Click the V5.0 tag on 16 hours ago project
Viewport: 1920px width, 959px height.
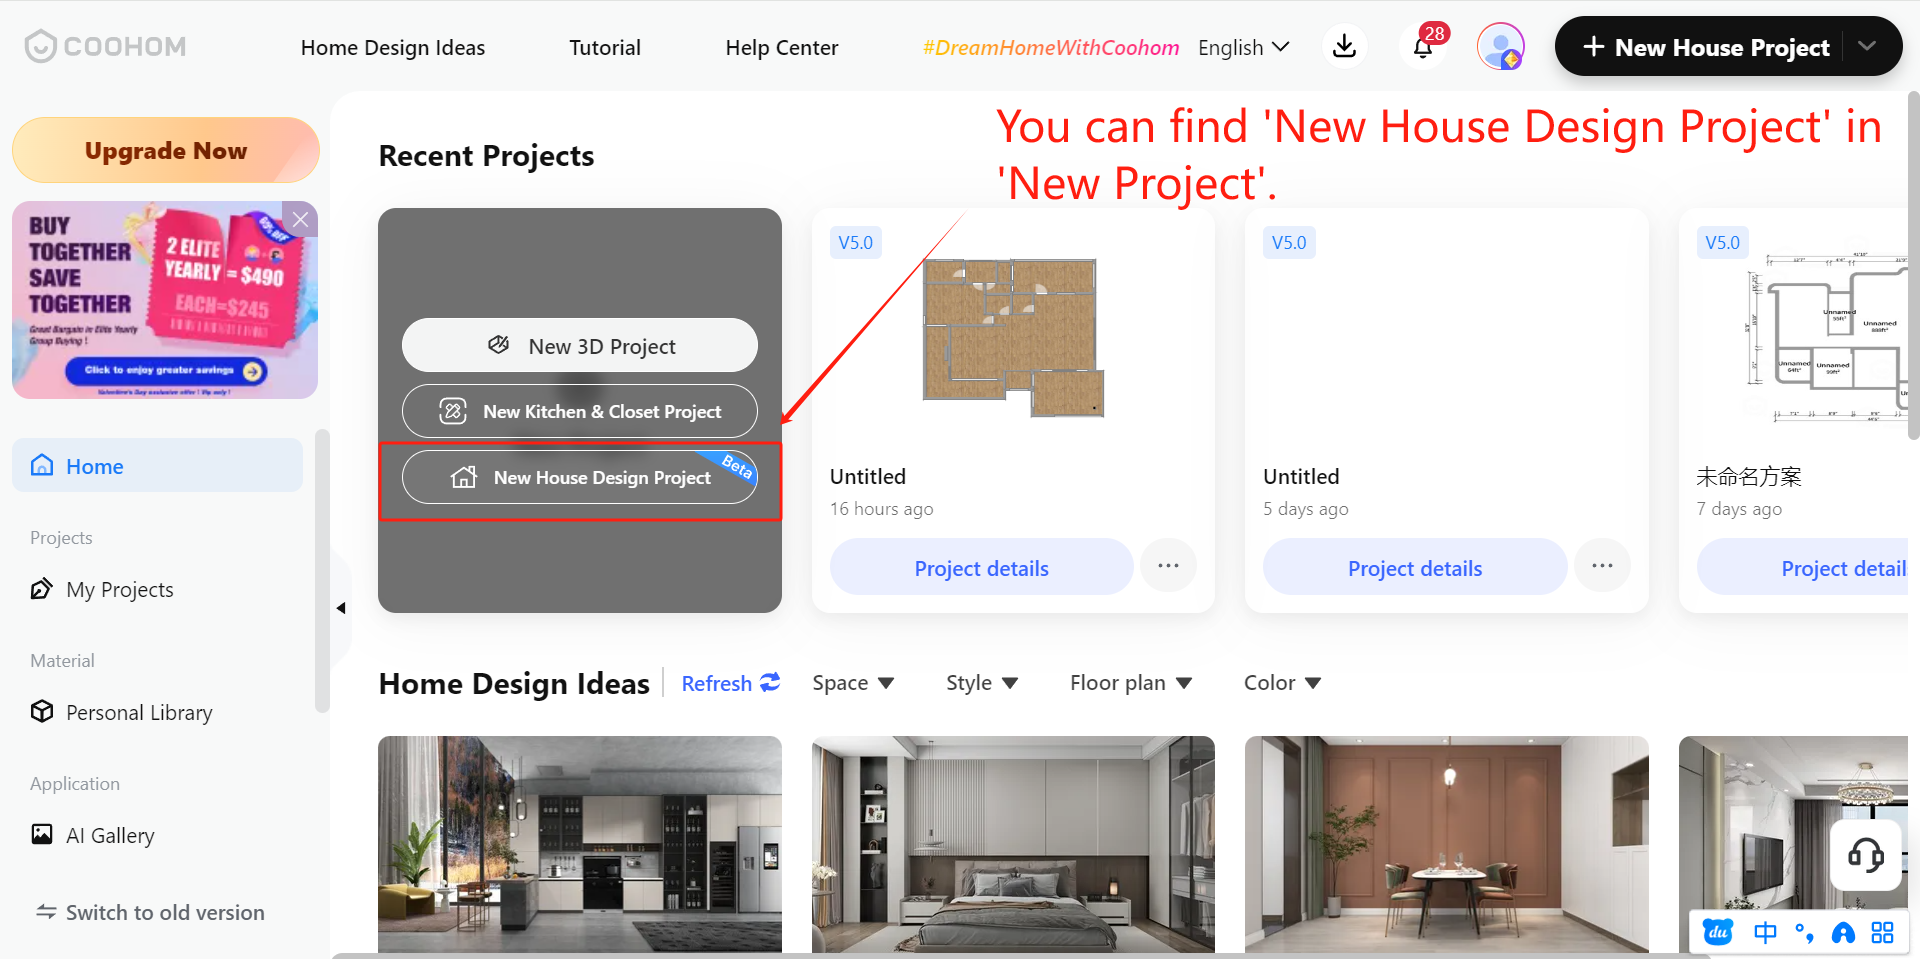[856, 242]
